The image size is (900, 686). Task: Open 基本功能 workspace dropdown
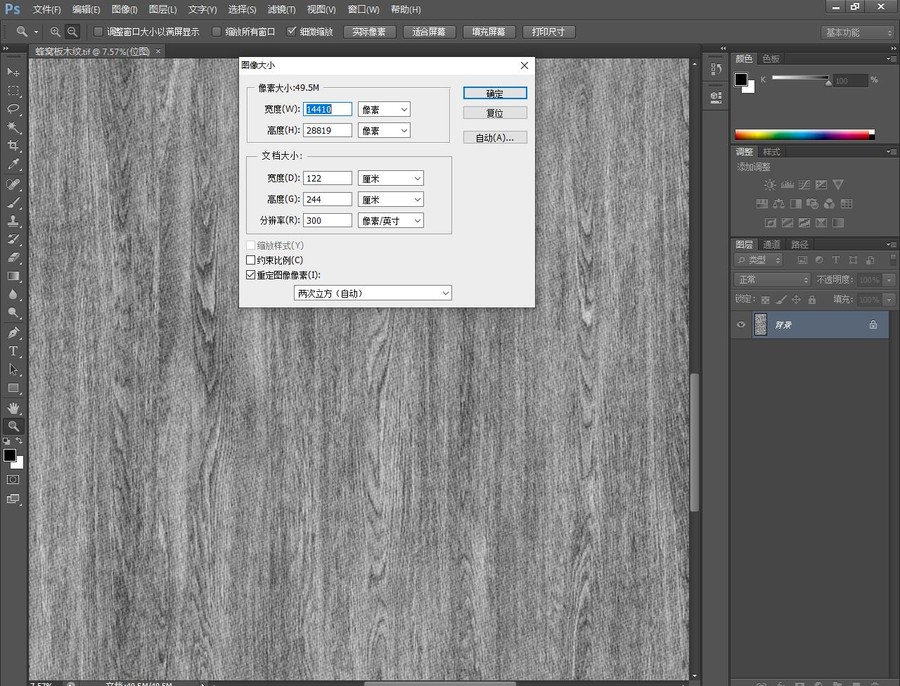point(858,33)
